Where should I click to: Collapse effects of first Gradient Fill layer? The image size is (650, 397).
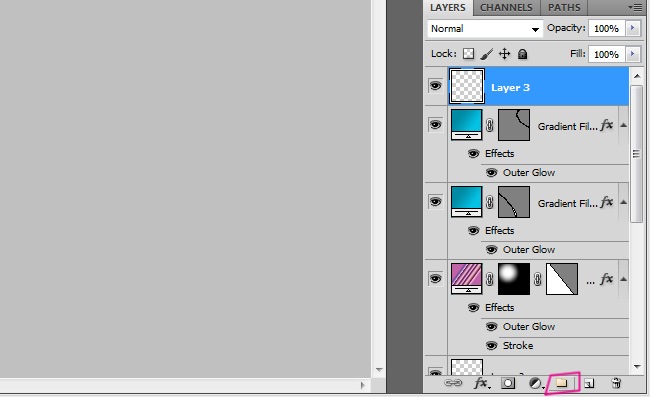[623, 125]
